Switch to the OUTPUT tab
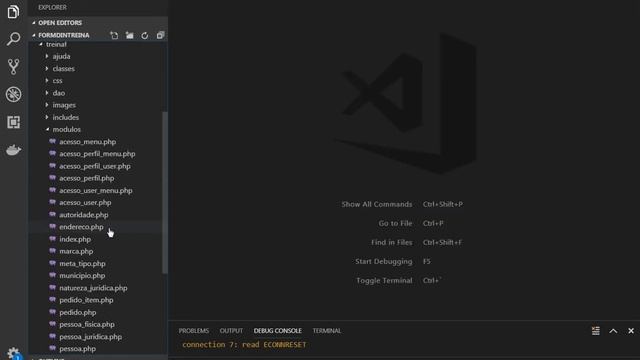Viewport: 640px width, 360px height. 231,331
